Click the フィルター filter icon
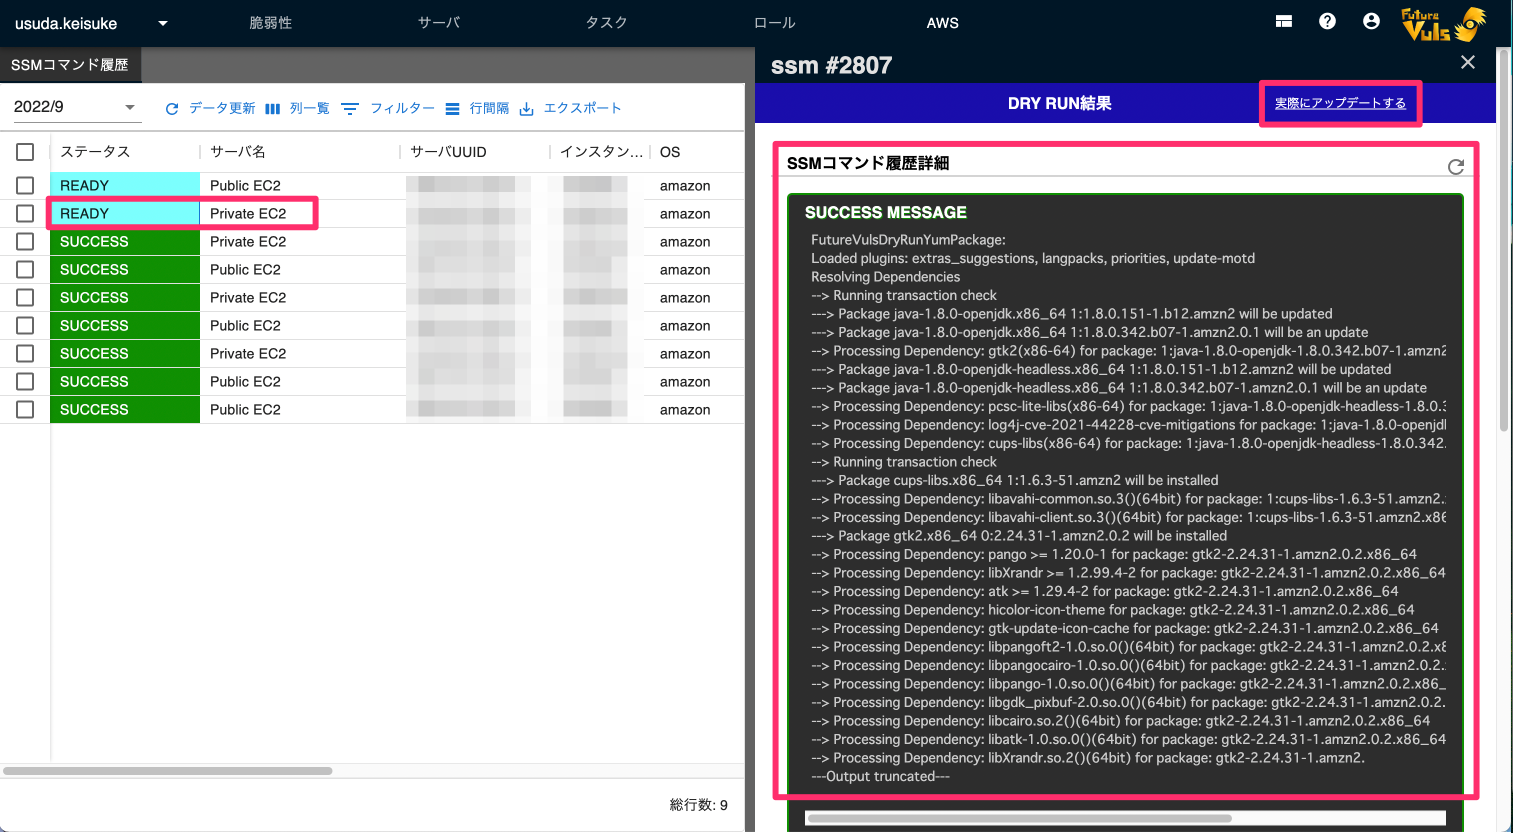This screenshot has width=1513, height=833. tap(350, 108)
